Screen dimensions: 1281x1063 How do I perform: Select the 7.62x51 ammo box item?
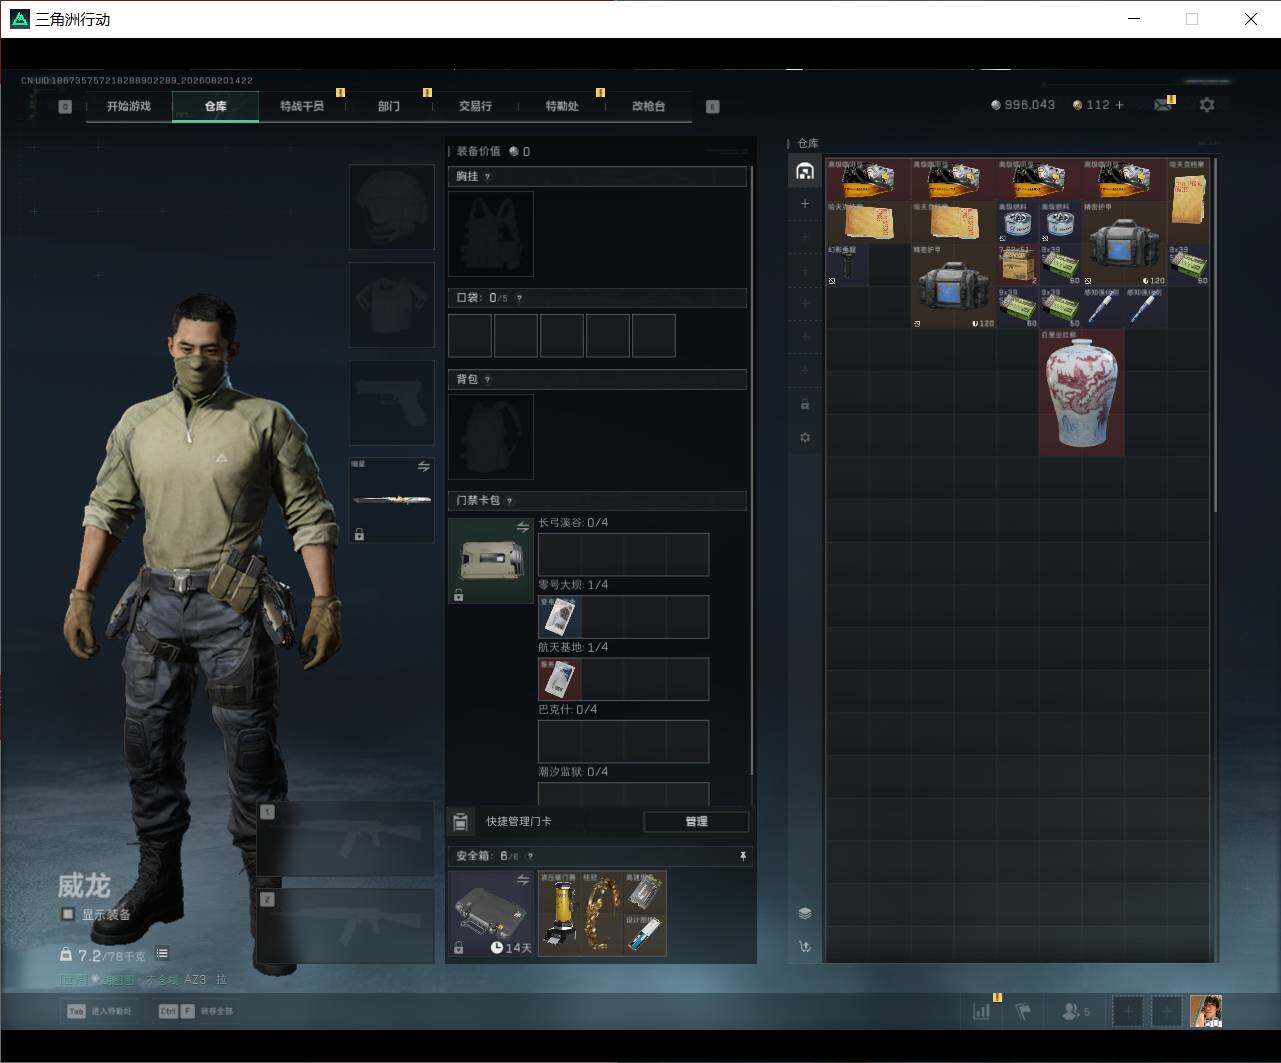(x=1018, y=265)
